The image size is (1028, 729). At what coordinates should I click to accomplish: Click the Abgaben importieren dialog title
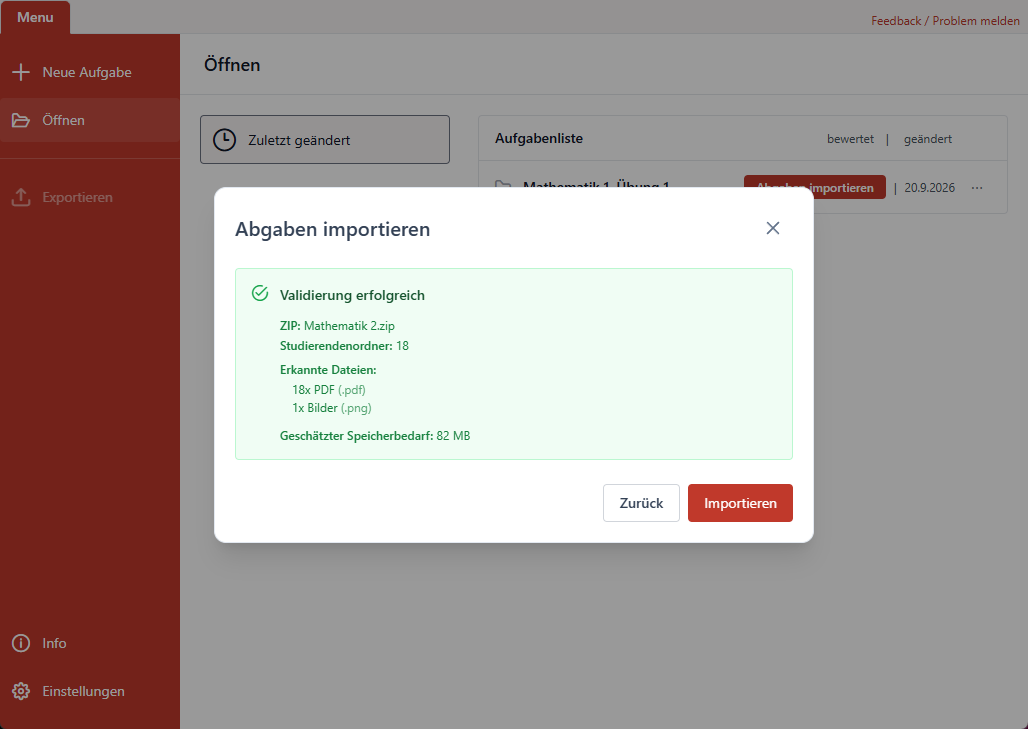[x=332, y=229]
